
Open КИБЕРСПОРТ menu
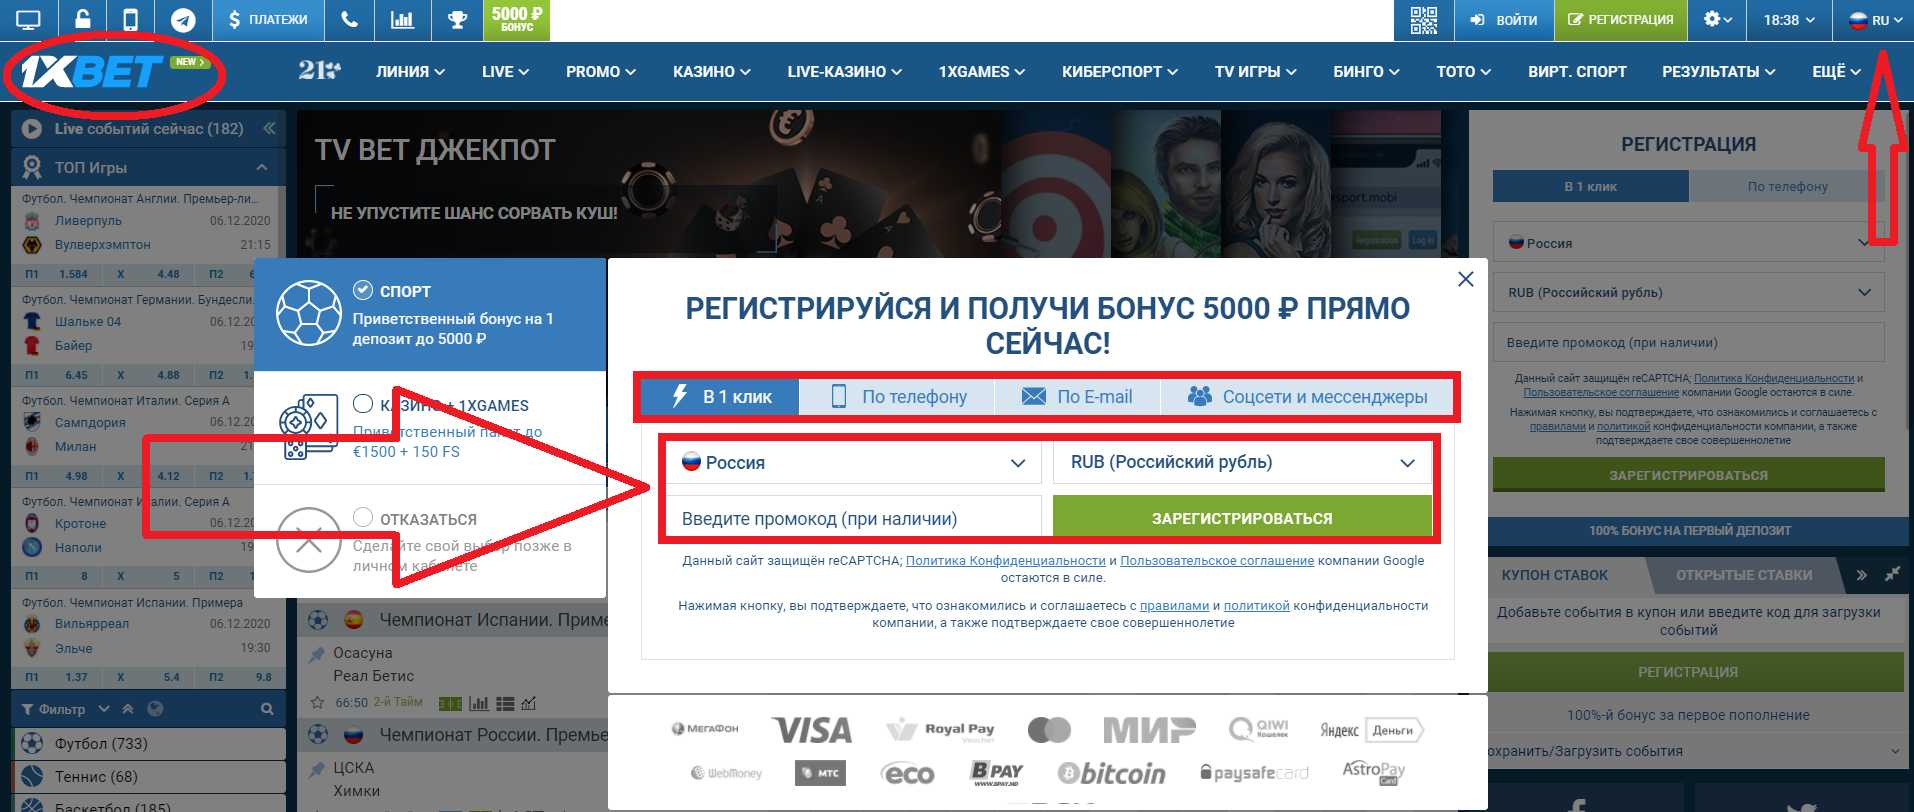point(1119,71)
